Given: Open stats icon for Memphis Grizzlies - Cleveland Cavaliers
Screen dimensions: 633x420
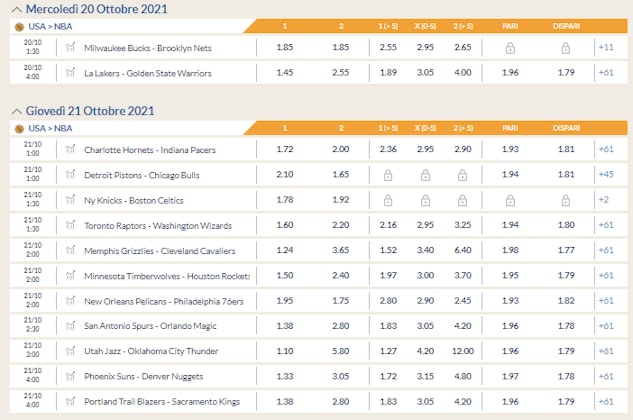Looking at the screenshot, I should 71,250.
